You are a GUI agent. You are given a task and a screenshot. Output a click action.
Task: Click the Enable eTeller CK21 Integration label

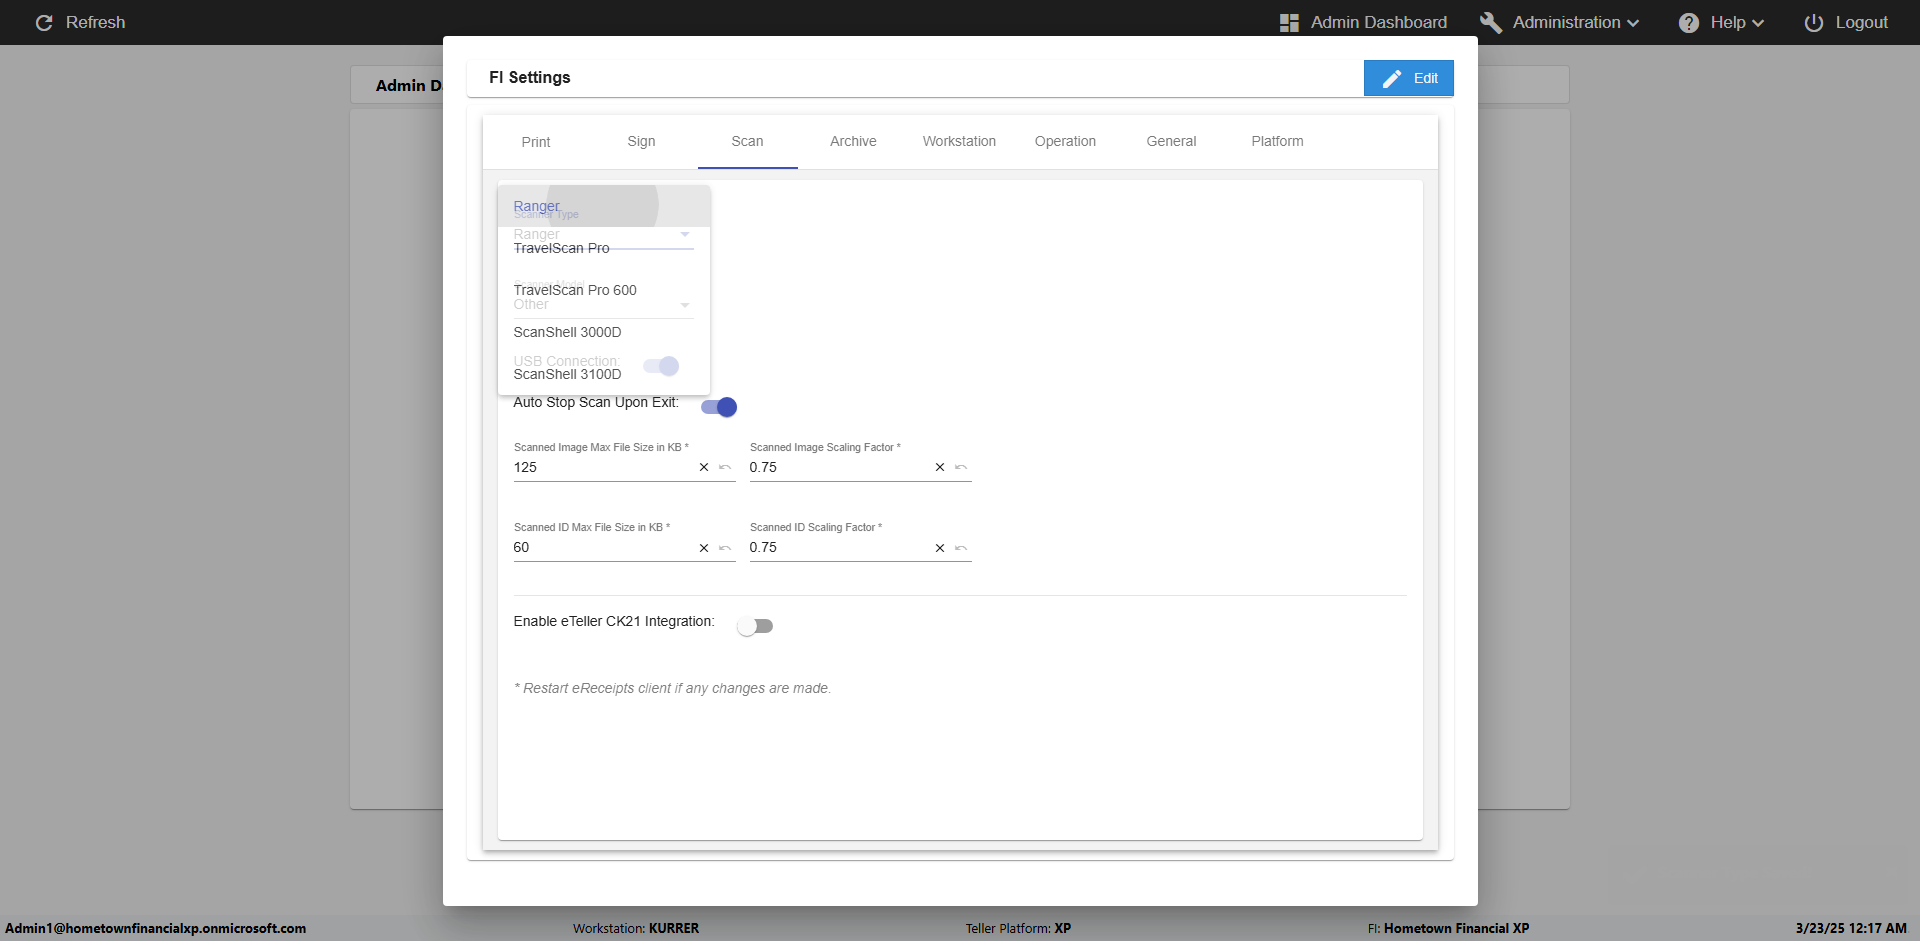[x=614, y=622]
